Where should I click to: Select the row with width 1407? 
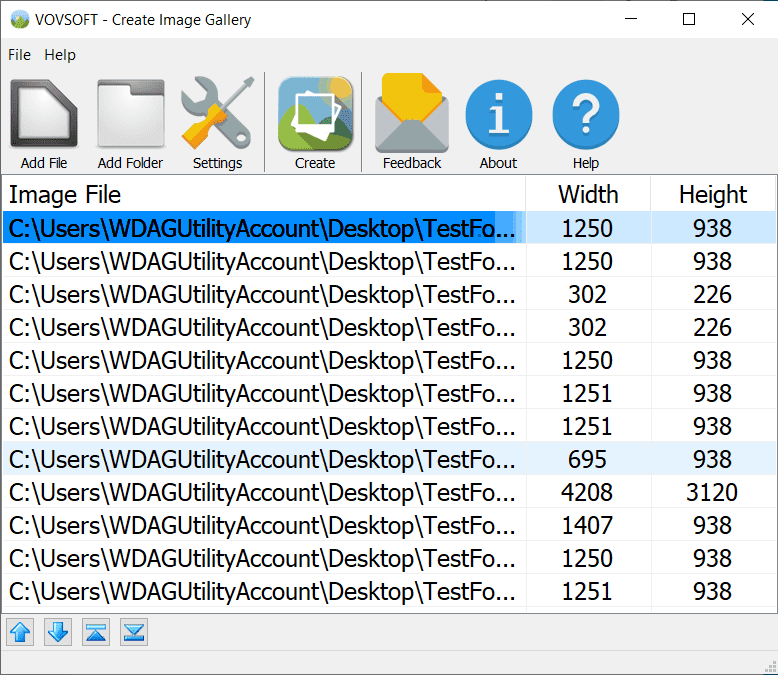[389, 525]
